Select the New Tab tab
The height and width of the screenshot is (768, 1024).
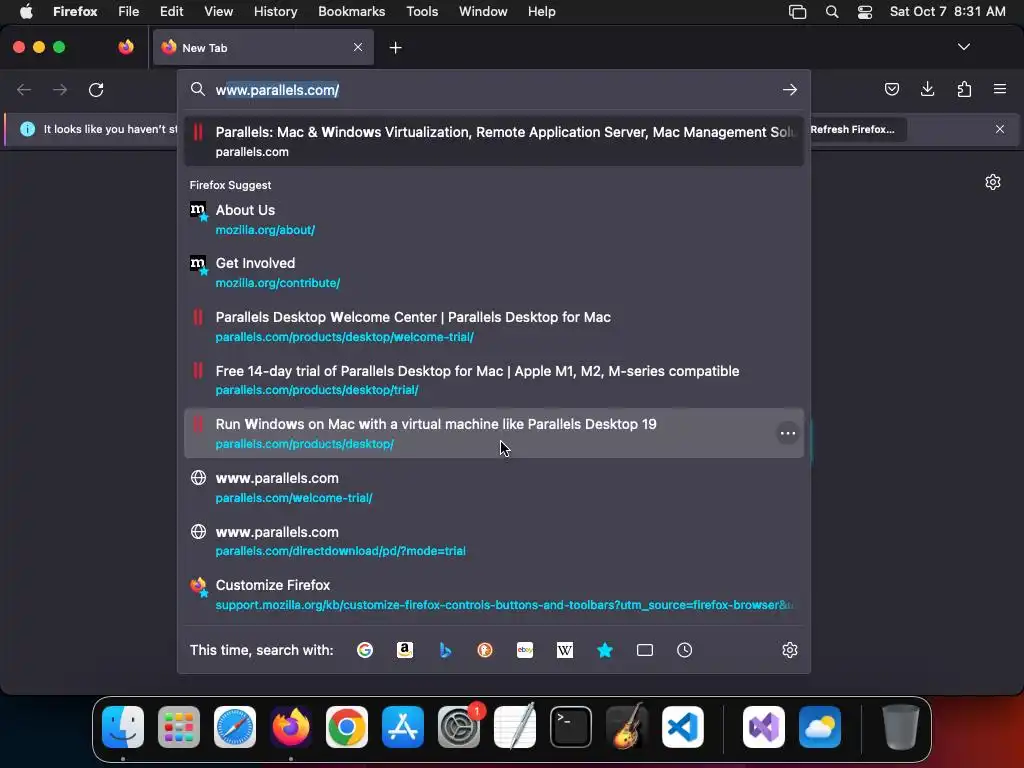pos(263,47)
